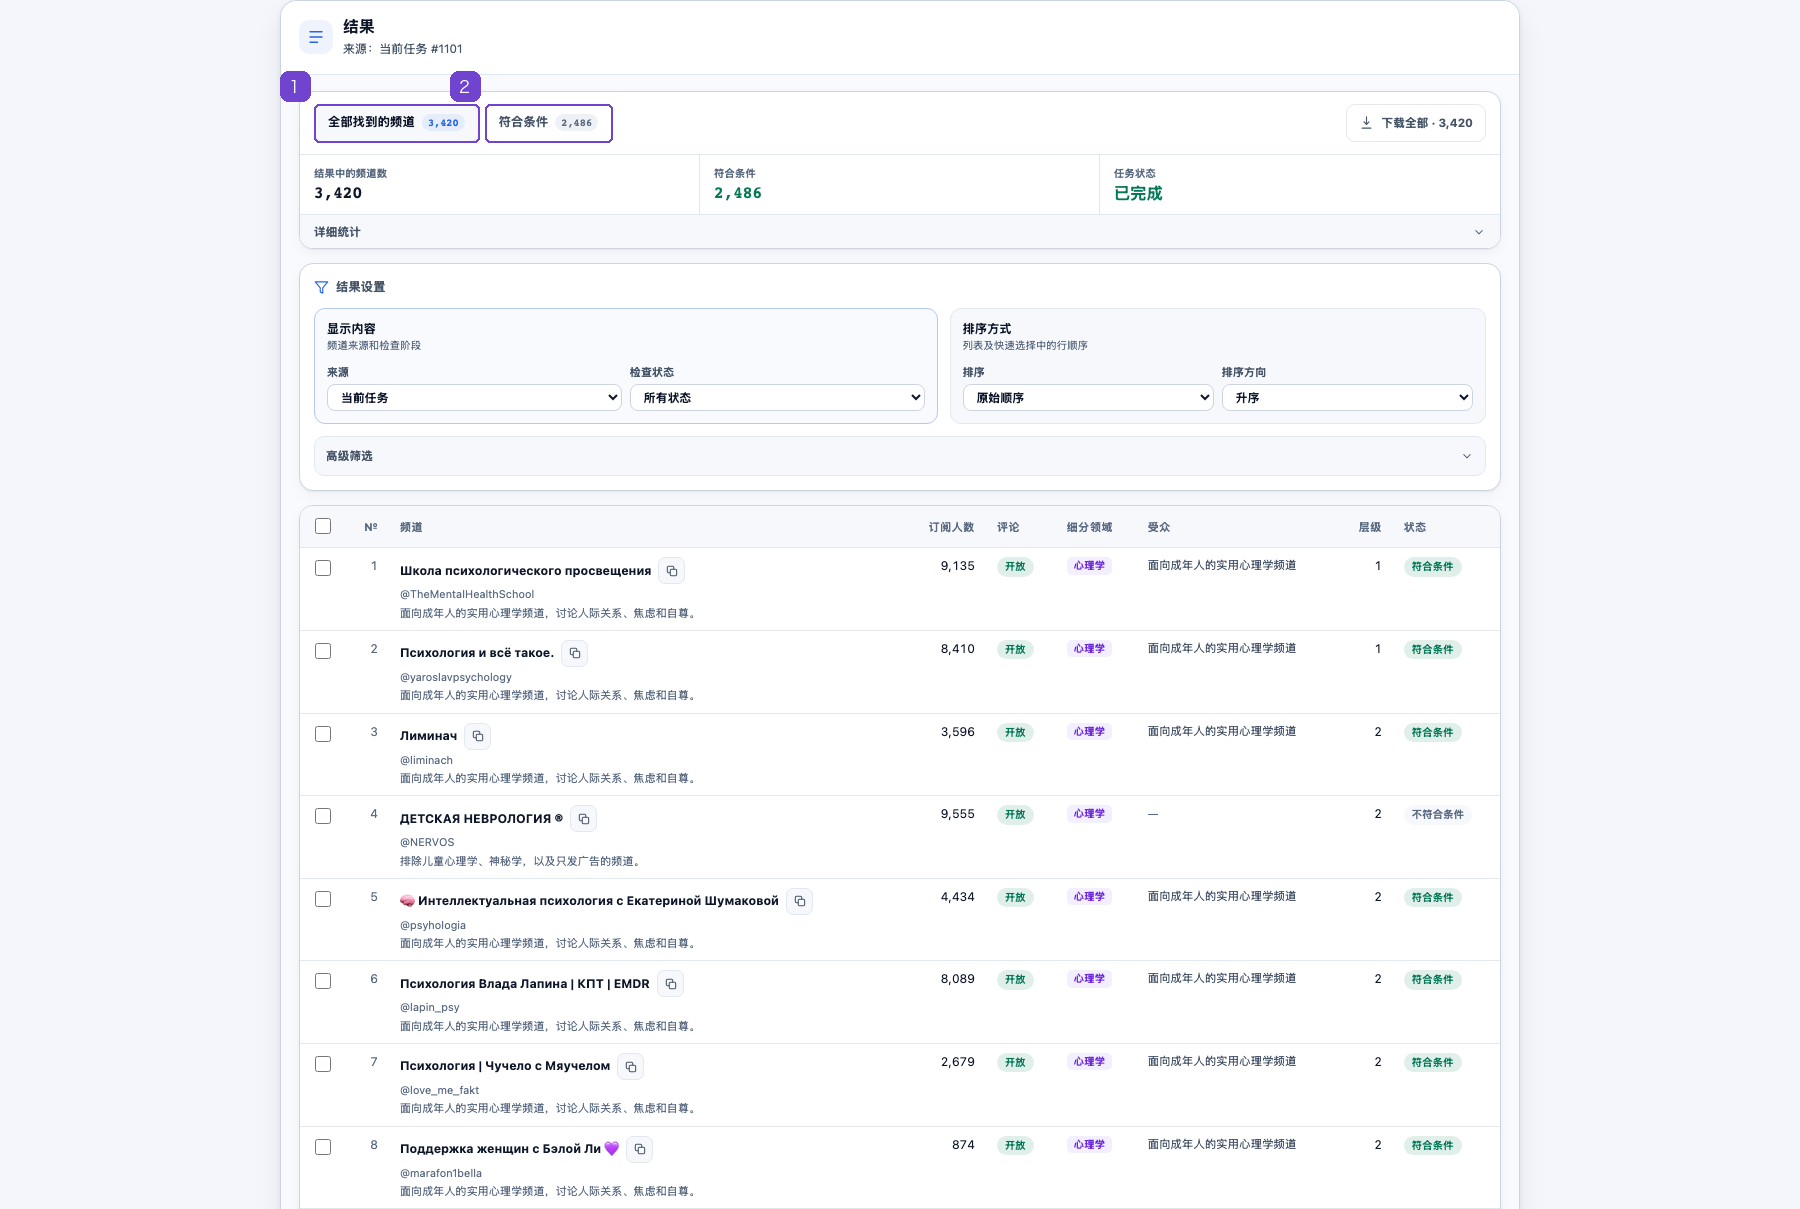Open 检查状态 dropdown showing 所有状态
Image resolution: width=1800 pixels, height=1209 pixels.
[777, 397]
